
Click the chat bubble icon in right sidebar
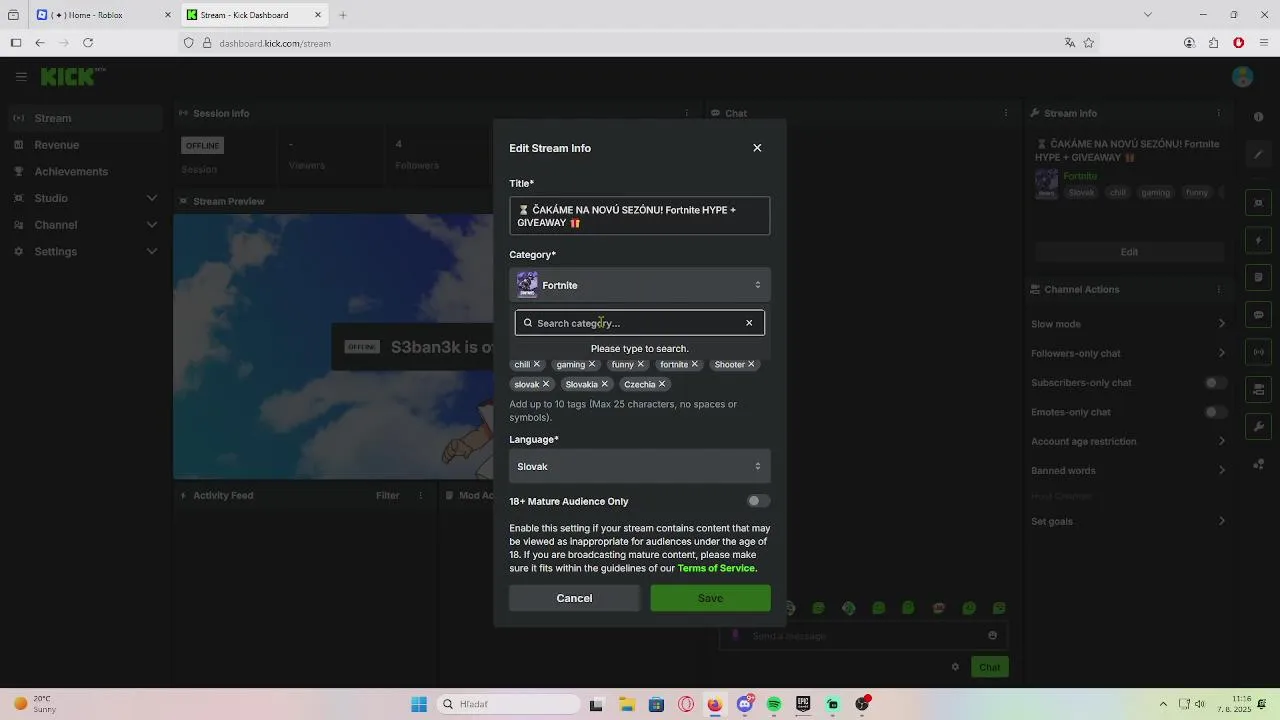click(1259, 315)
